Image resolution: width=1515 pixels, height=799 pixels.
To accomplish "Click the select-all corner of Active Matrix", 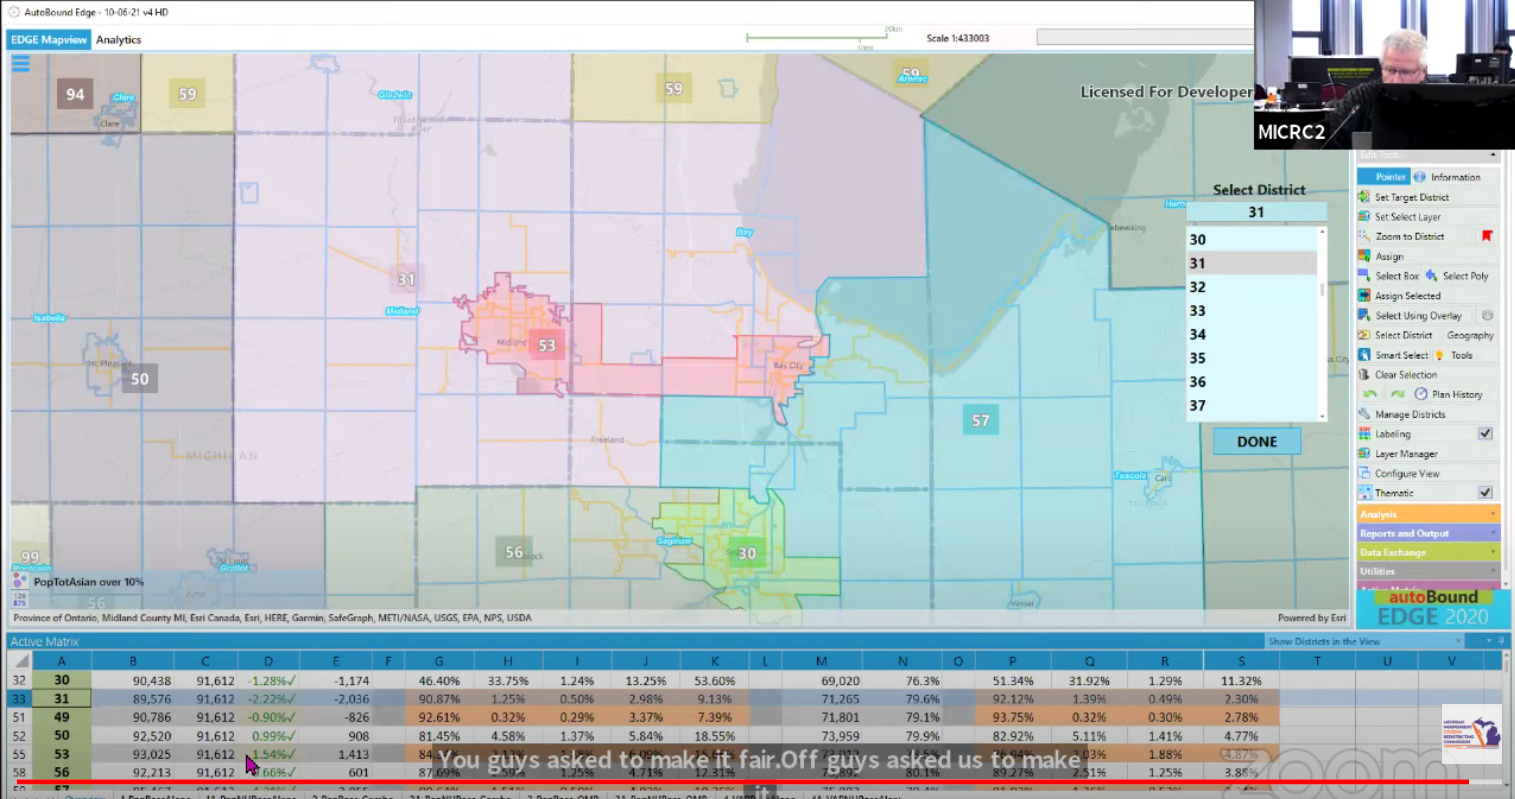I will click(20, 661).
